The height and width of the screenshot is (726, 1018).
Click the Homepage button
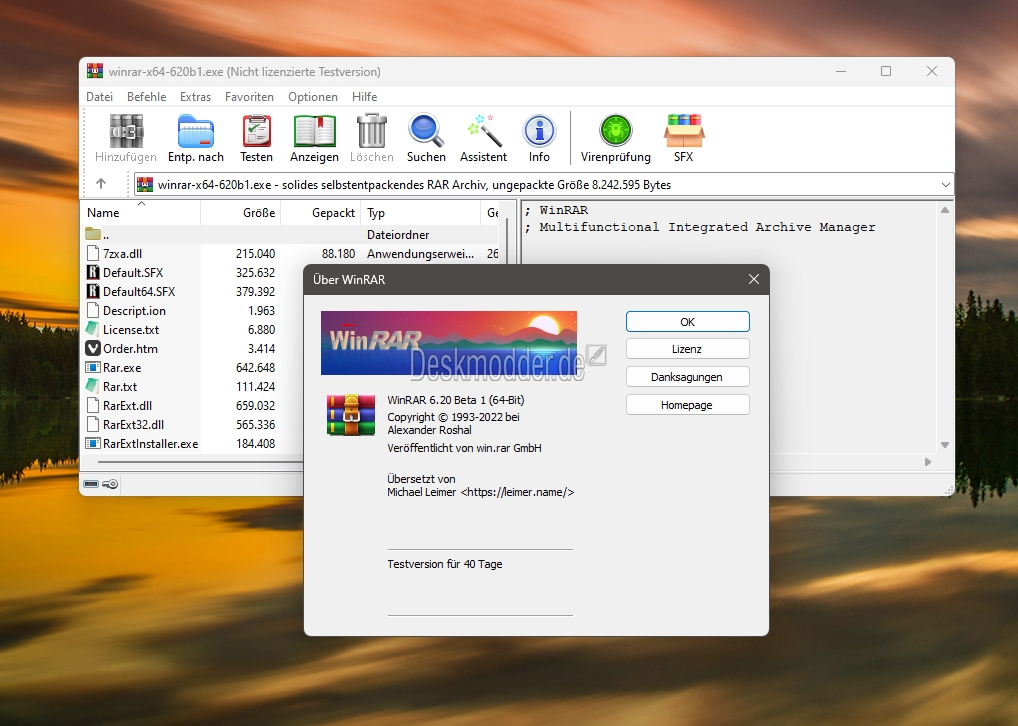tap(688, 405)
